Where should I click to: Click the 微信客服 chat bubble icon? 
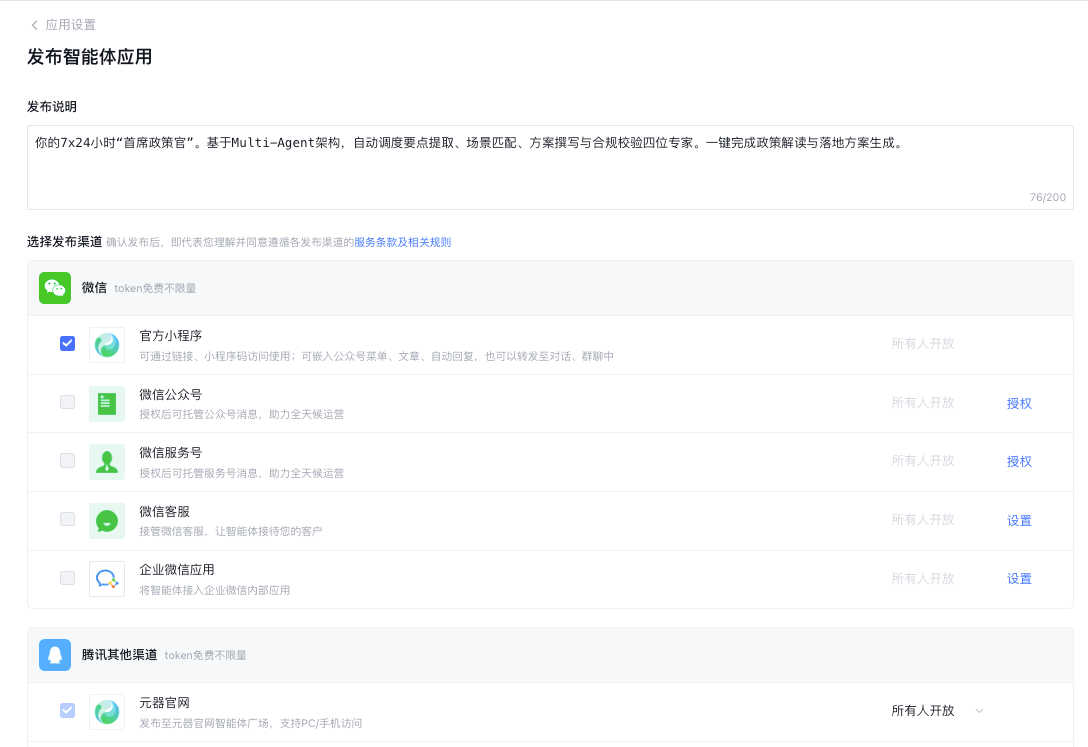coord(107,521)
